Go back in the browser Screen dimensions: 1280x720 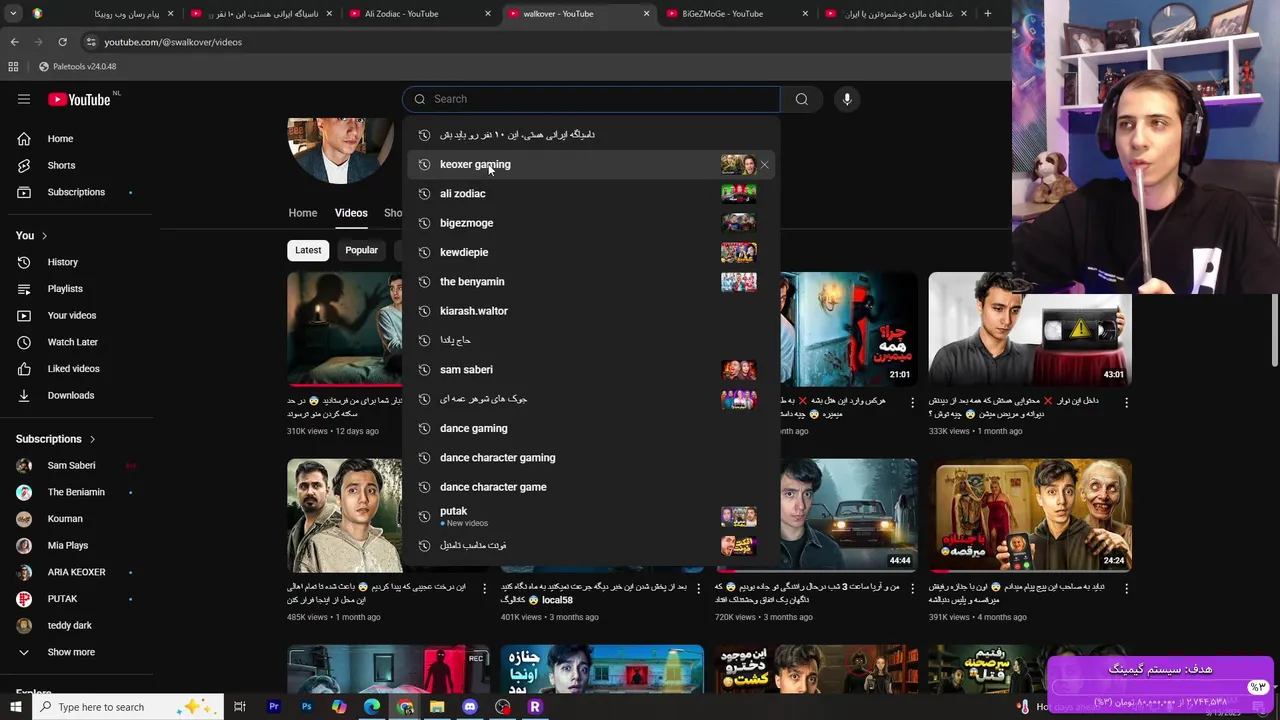pyautogui.click(x=14, y=42)
